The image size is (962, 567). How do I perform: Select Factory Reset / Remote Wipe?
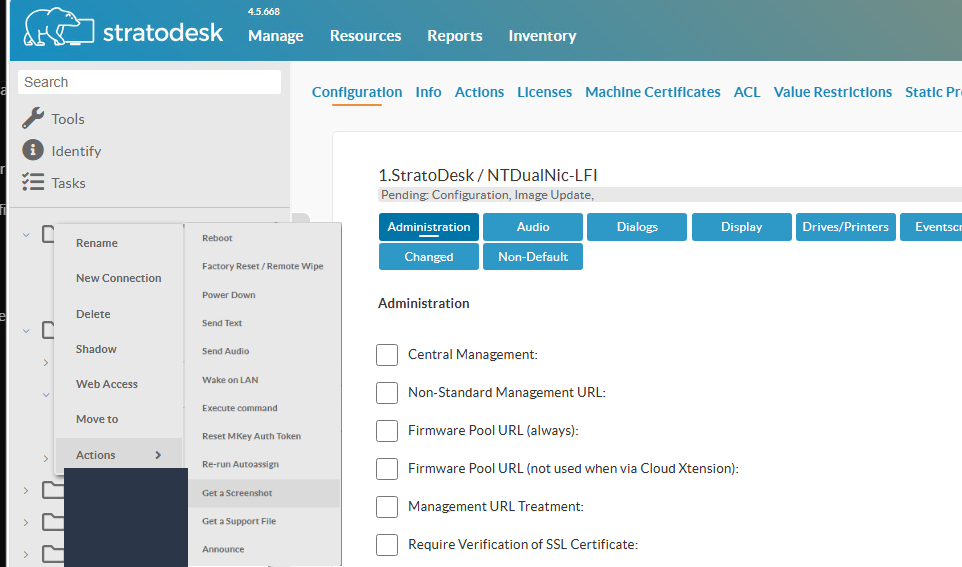pos(263,266)
